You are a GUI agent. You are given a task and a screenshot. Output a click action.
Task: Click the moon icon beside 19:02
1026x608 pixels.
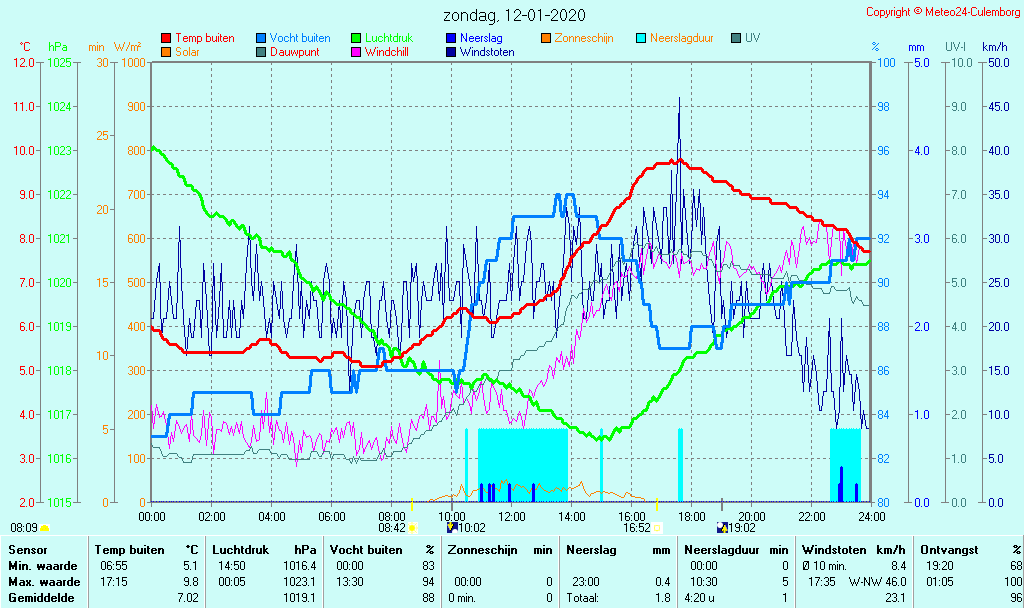[x=722, y=527]
